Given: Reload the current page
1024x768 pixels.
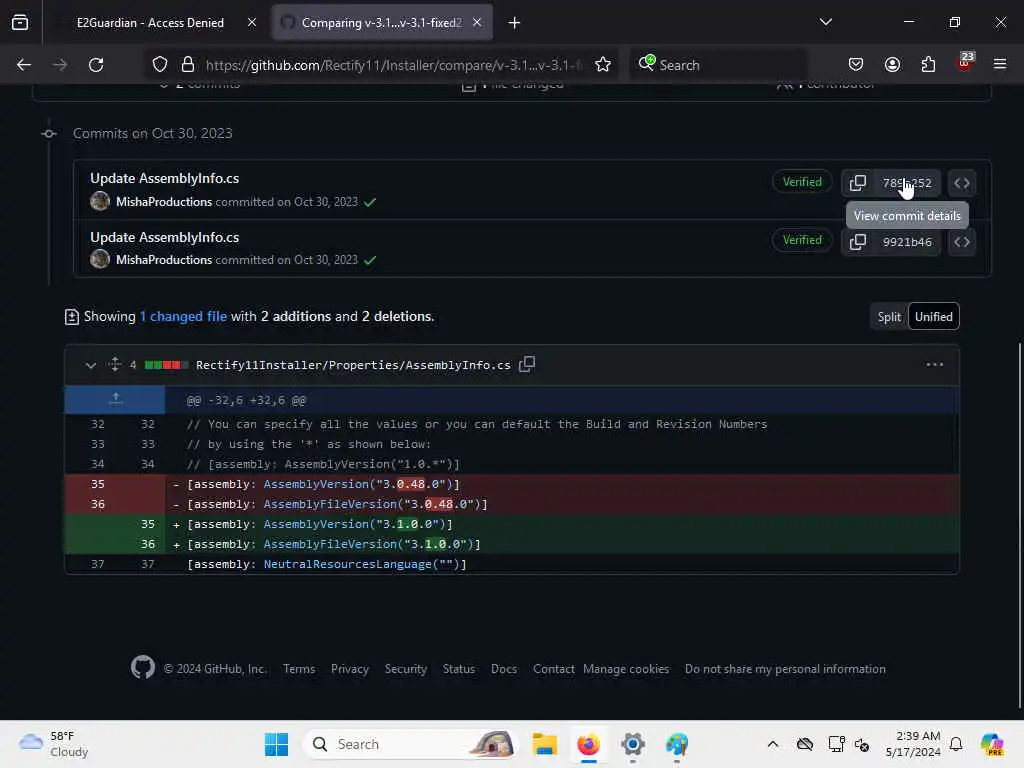Looking at the screenshot, I should pyautogui.click(x=96, y=65).
